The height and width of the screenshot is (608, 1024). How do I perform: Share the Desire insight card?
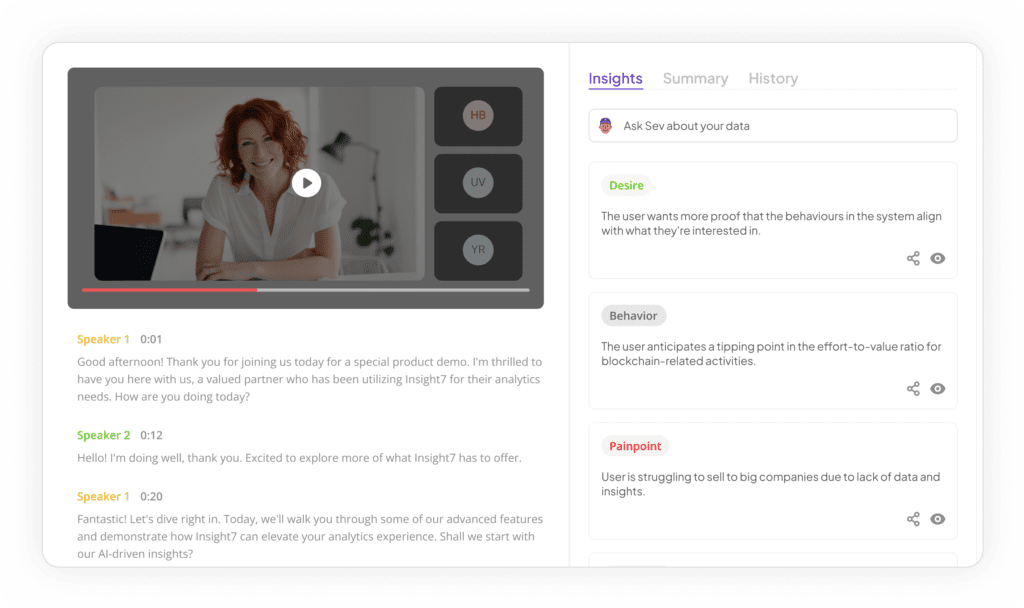pyautogui.click(x=913, y=258)
